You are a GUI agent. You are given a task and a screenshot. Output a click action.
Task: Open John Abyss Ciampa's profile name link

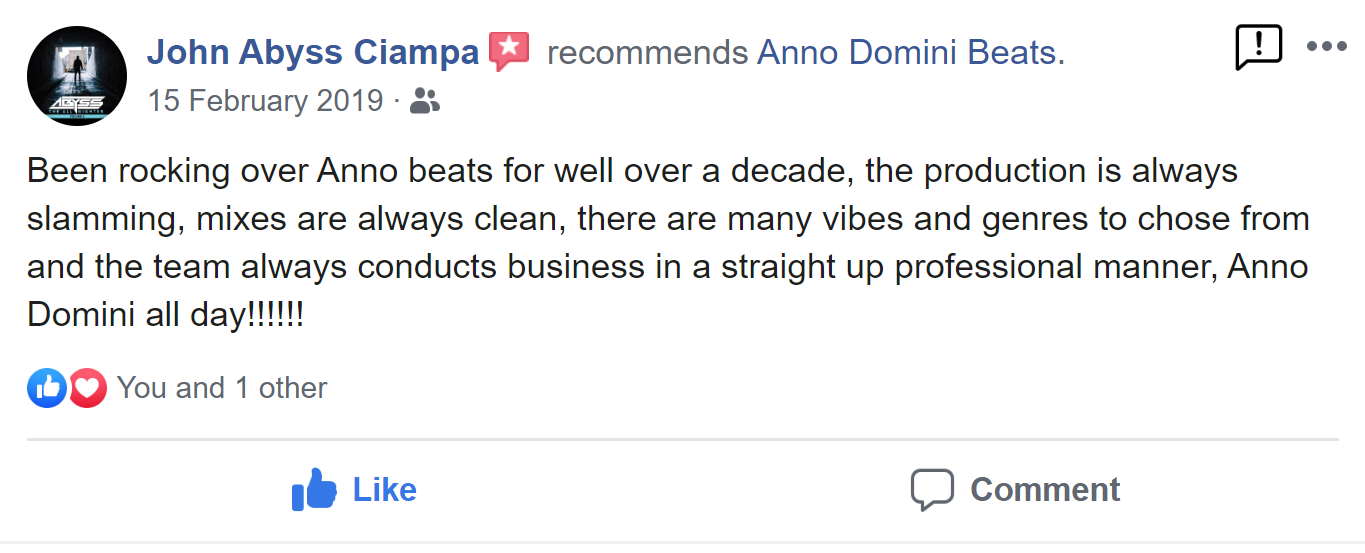coord(313,52)
